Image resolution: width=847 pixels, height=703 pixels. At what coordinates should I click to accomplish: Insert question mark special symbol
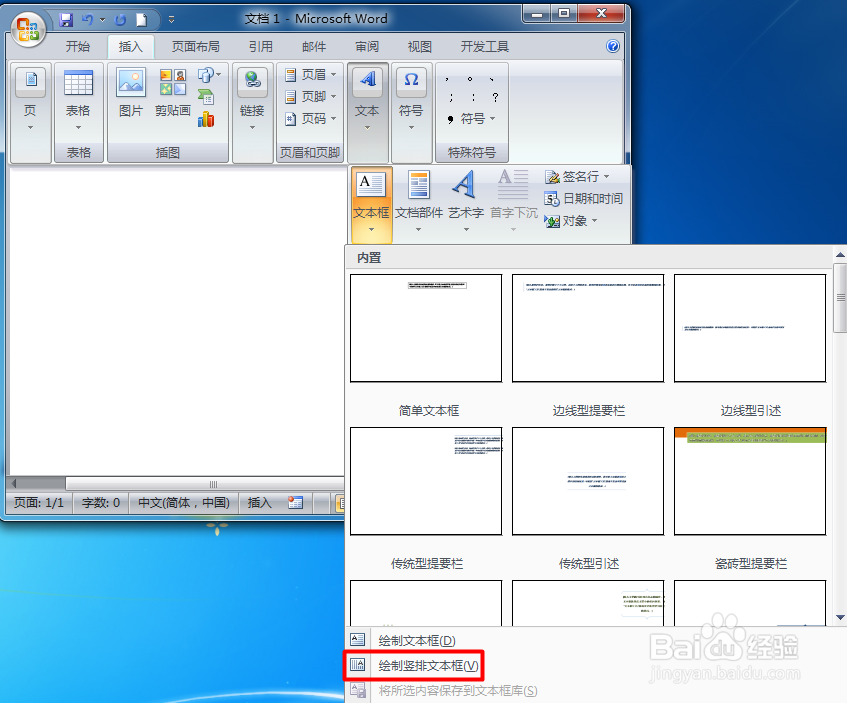(x=495, y=97)
